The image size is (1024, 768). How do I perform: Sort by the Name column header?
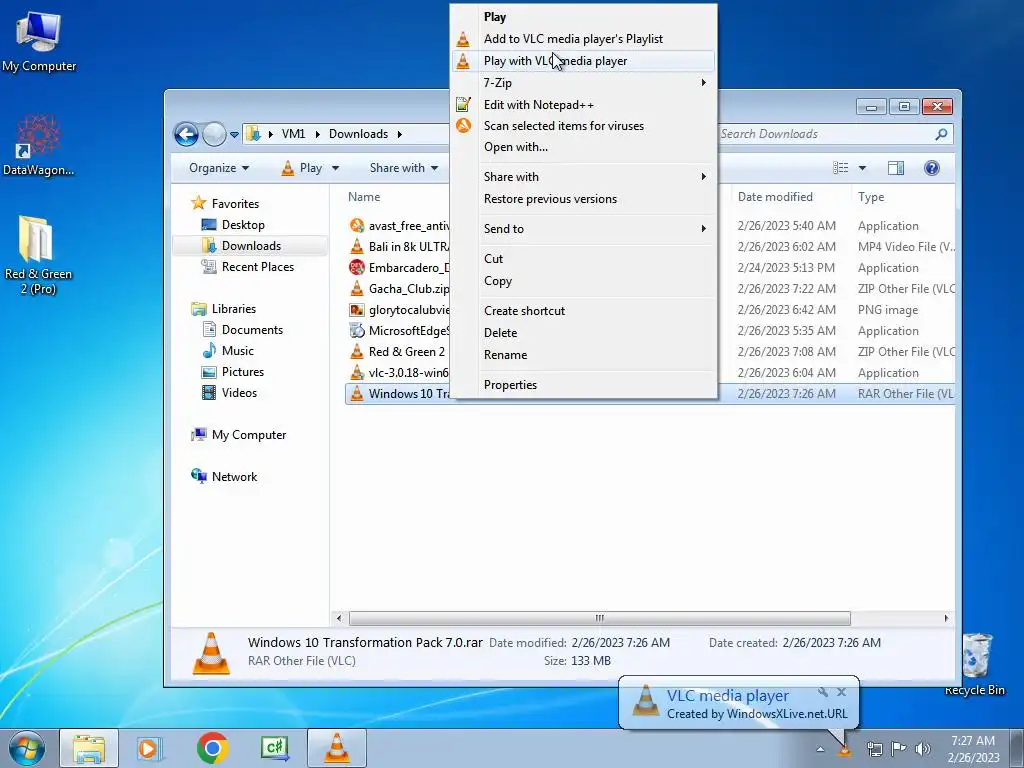(x=364, y=197)
